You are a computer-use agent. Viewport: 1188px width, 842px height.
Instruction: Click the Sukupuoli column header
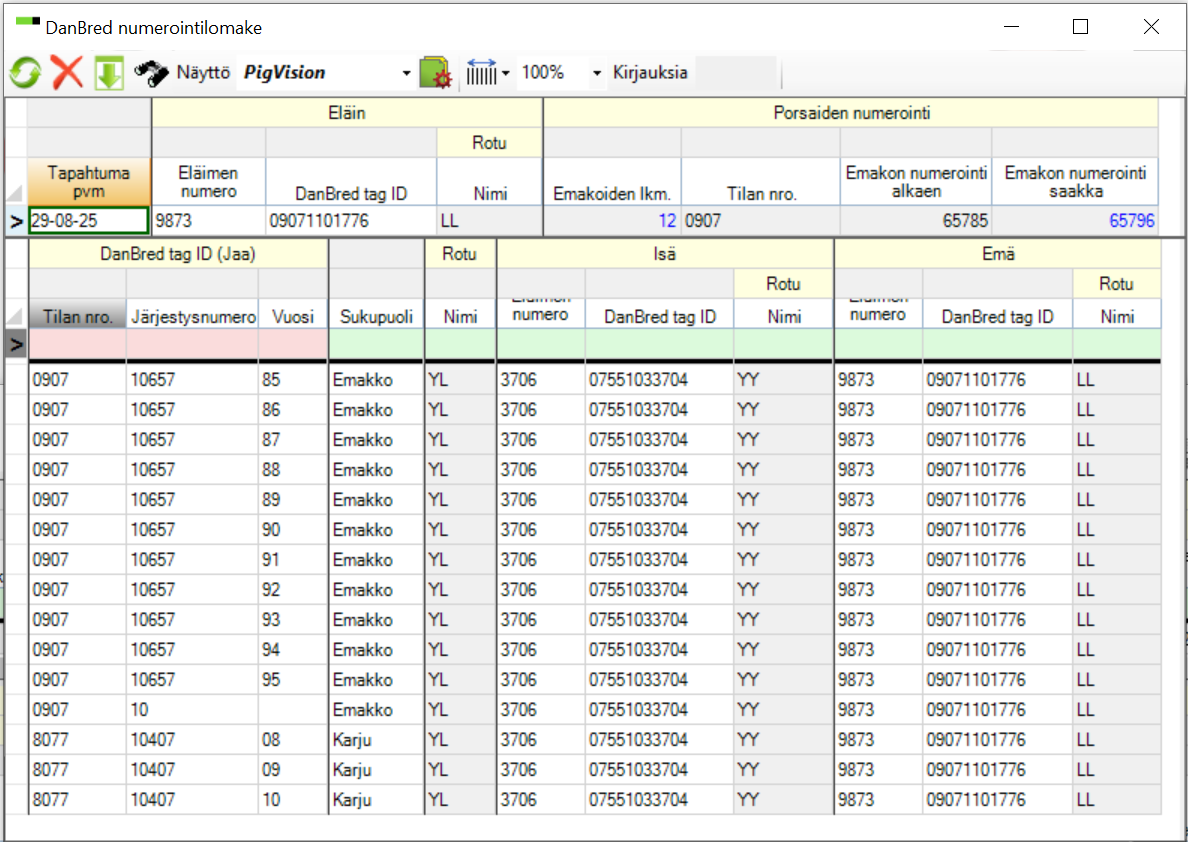(376, 314)
